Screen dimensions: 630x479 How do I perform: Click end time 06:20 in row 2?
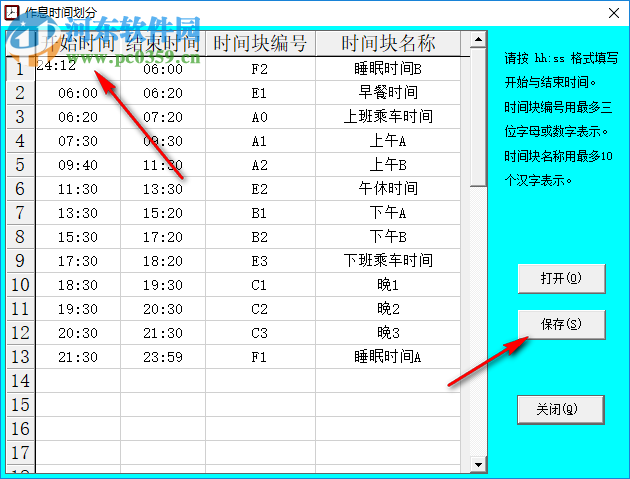[163, 93]
